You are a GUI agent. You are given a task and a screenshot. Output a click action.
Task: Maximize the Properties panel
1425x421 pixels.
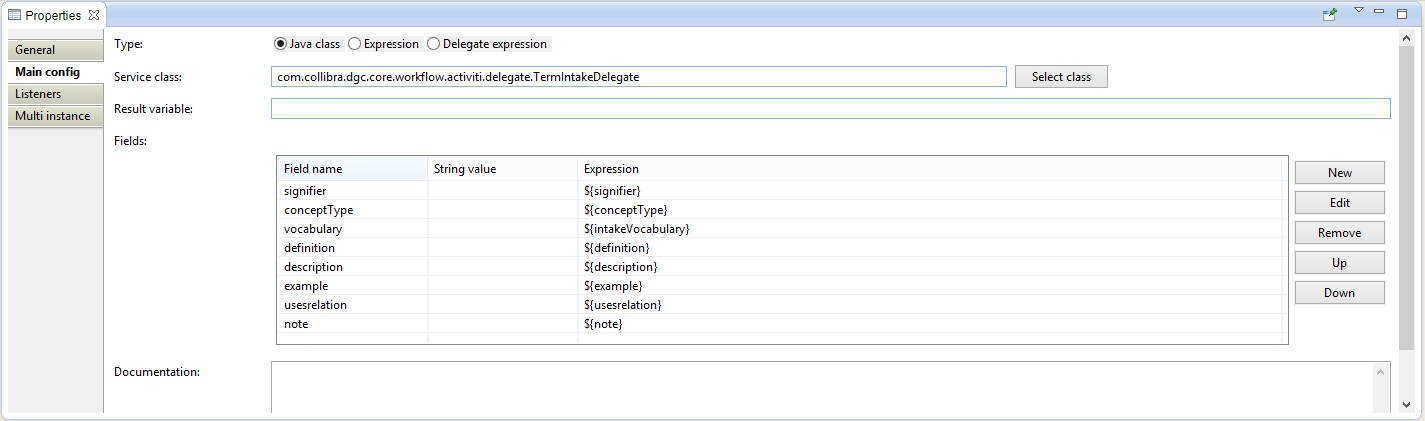[1402, 13]
